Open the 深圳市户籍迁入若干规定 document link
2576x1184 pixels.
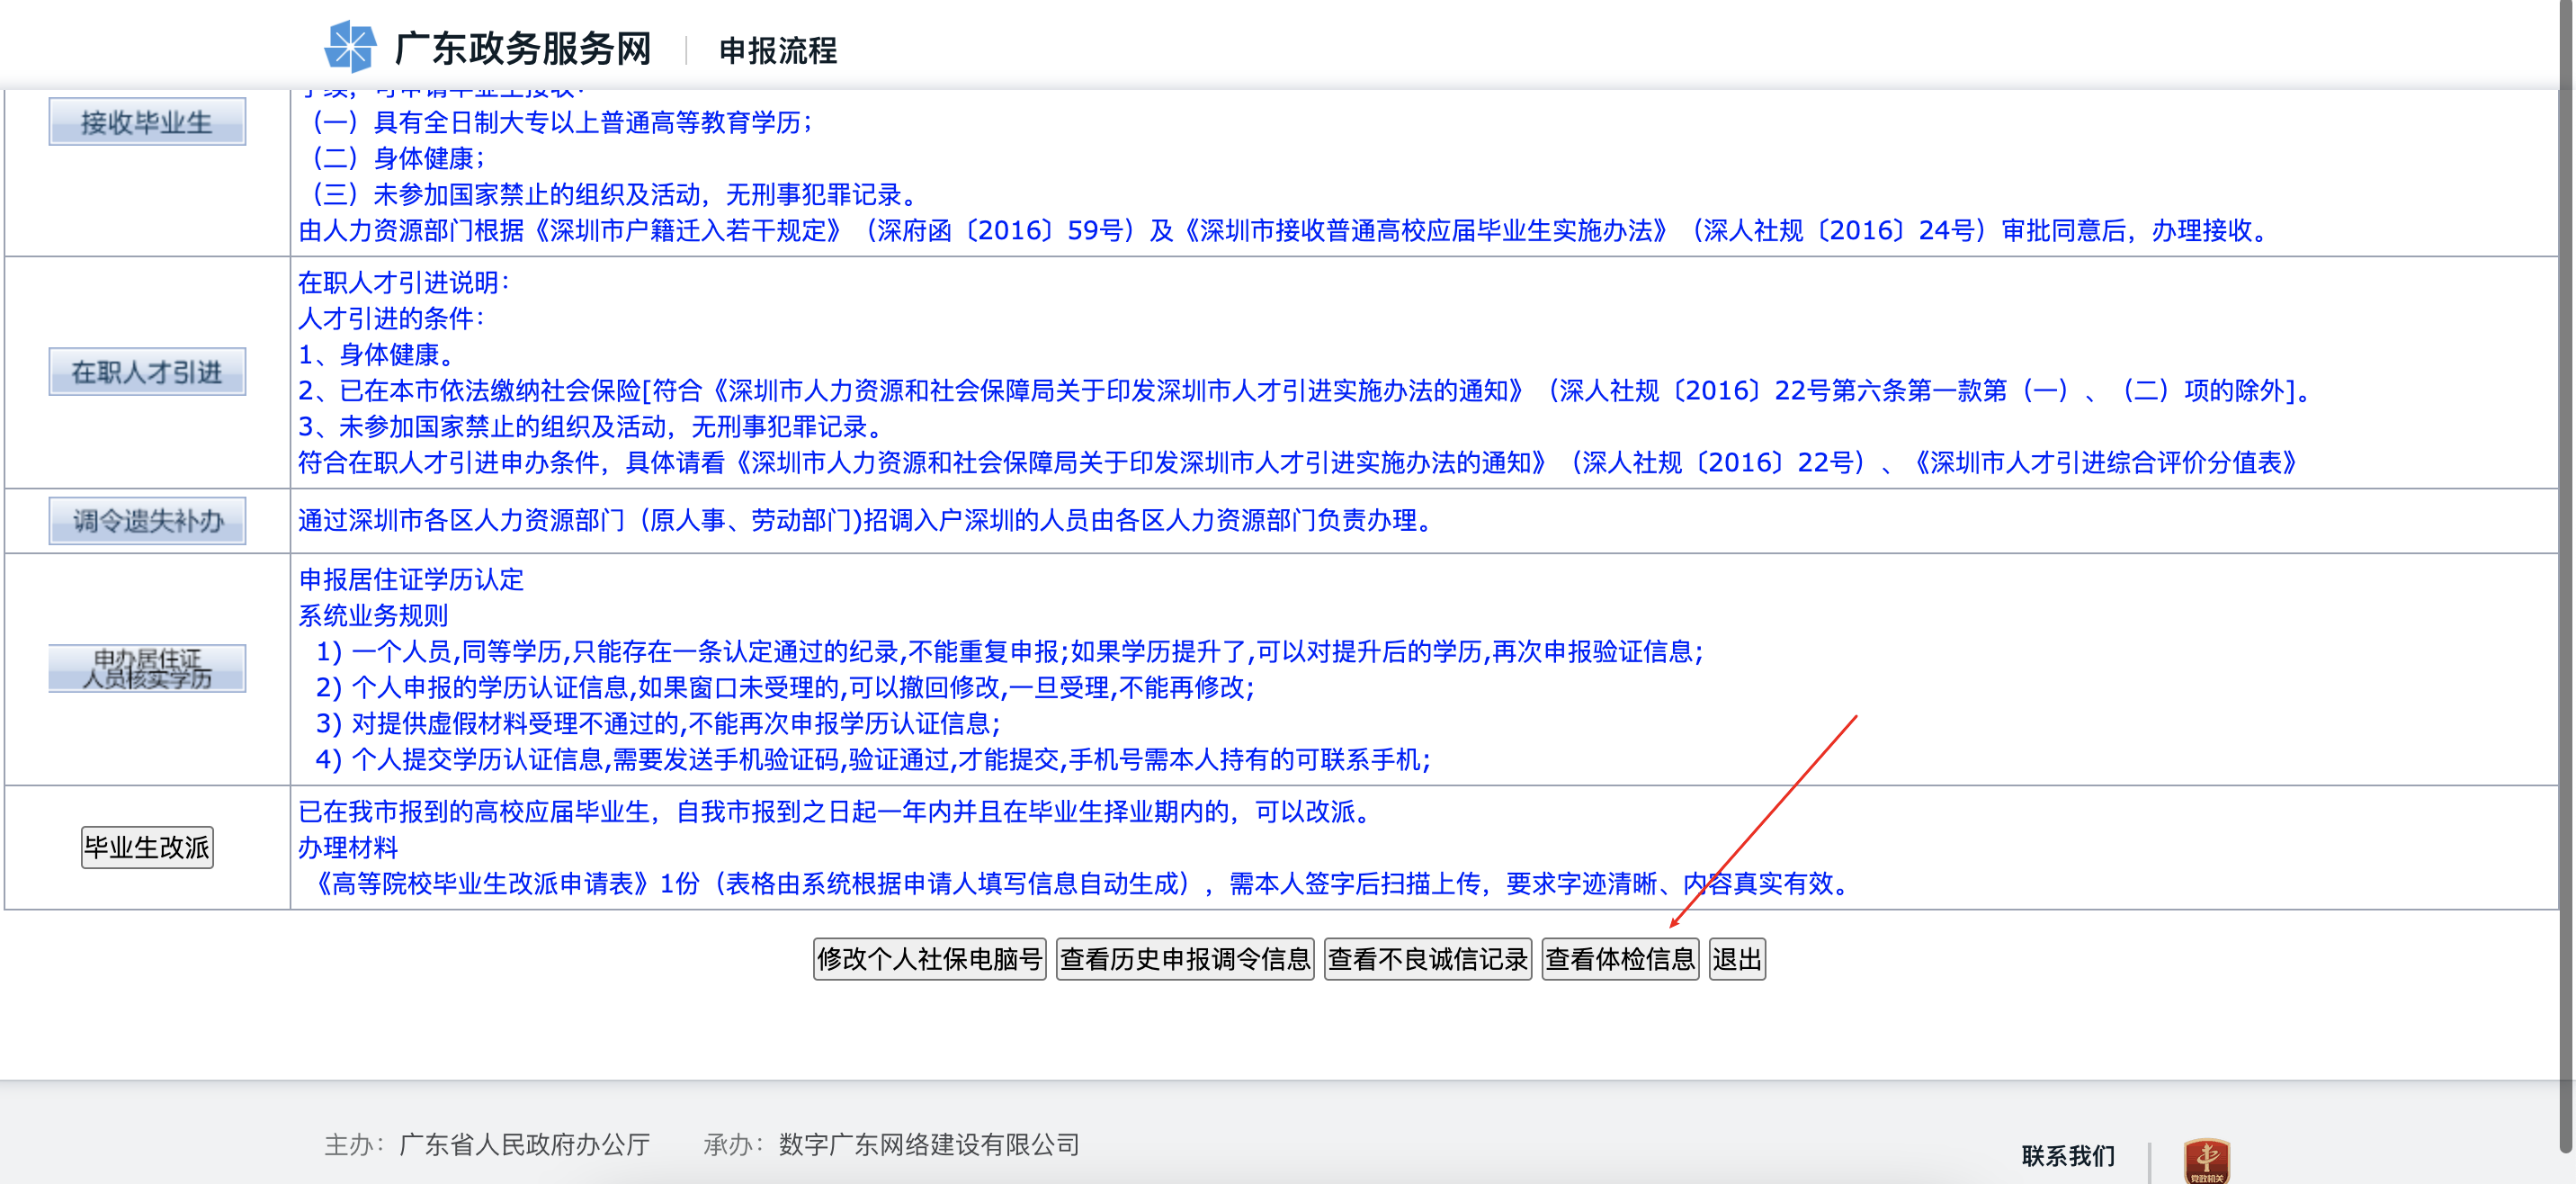point(685,232)
